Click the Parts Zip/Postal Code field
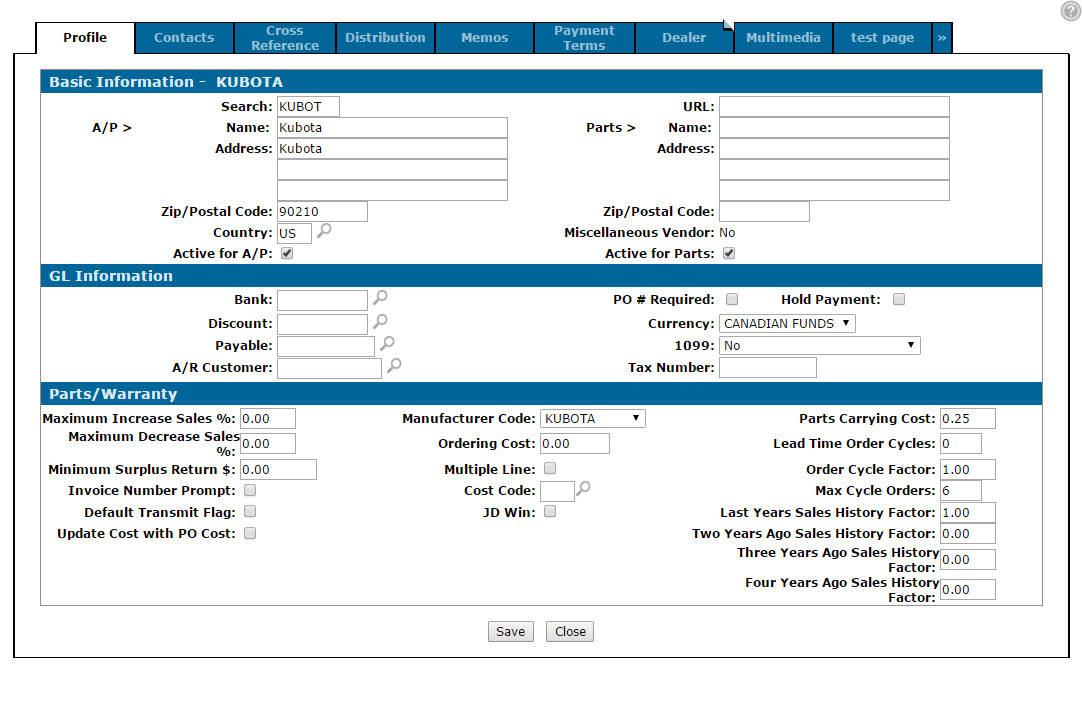Image resolution: width=1082 pixels, height=709 pixels. click(x=765, y=211)
